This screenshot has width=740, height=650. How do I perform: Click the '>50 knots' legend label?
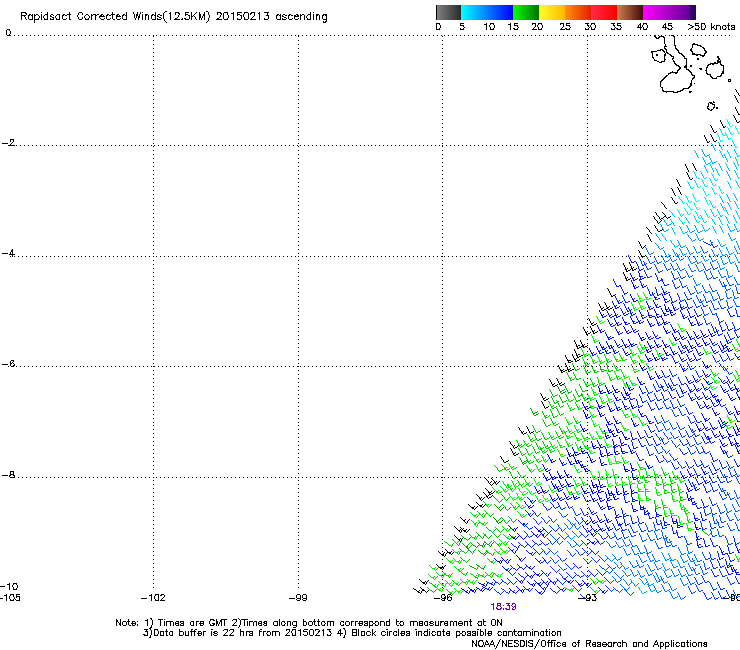(x=711, y=27)
